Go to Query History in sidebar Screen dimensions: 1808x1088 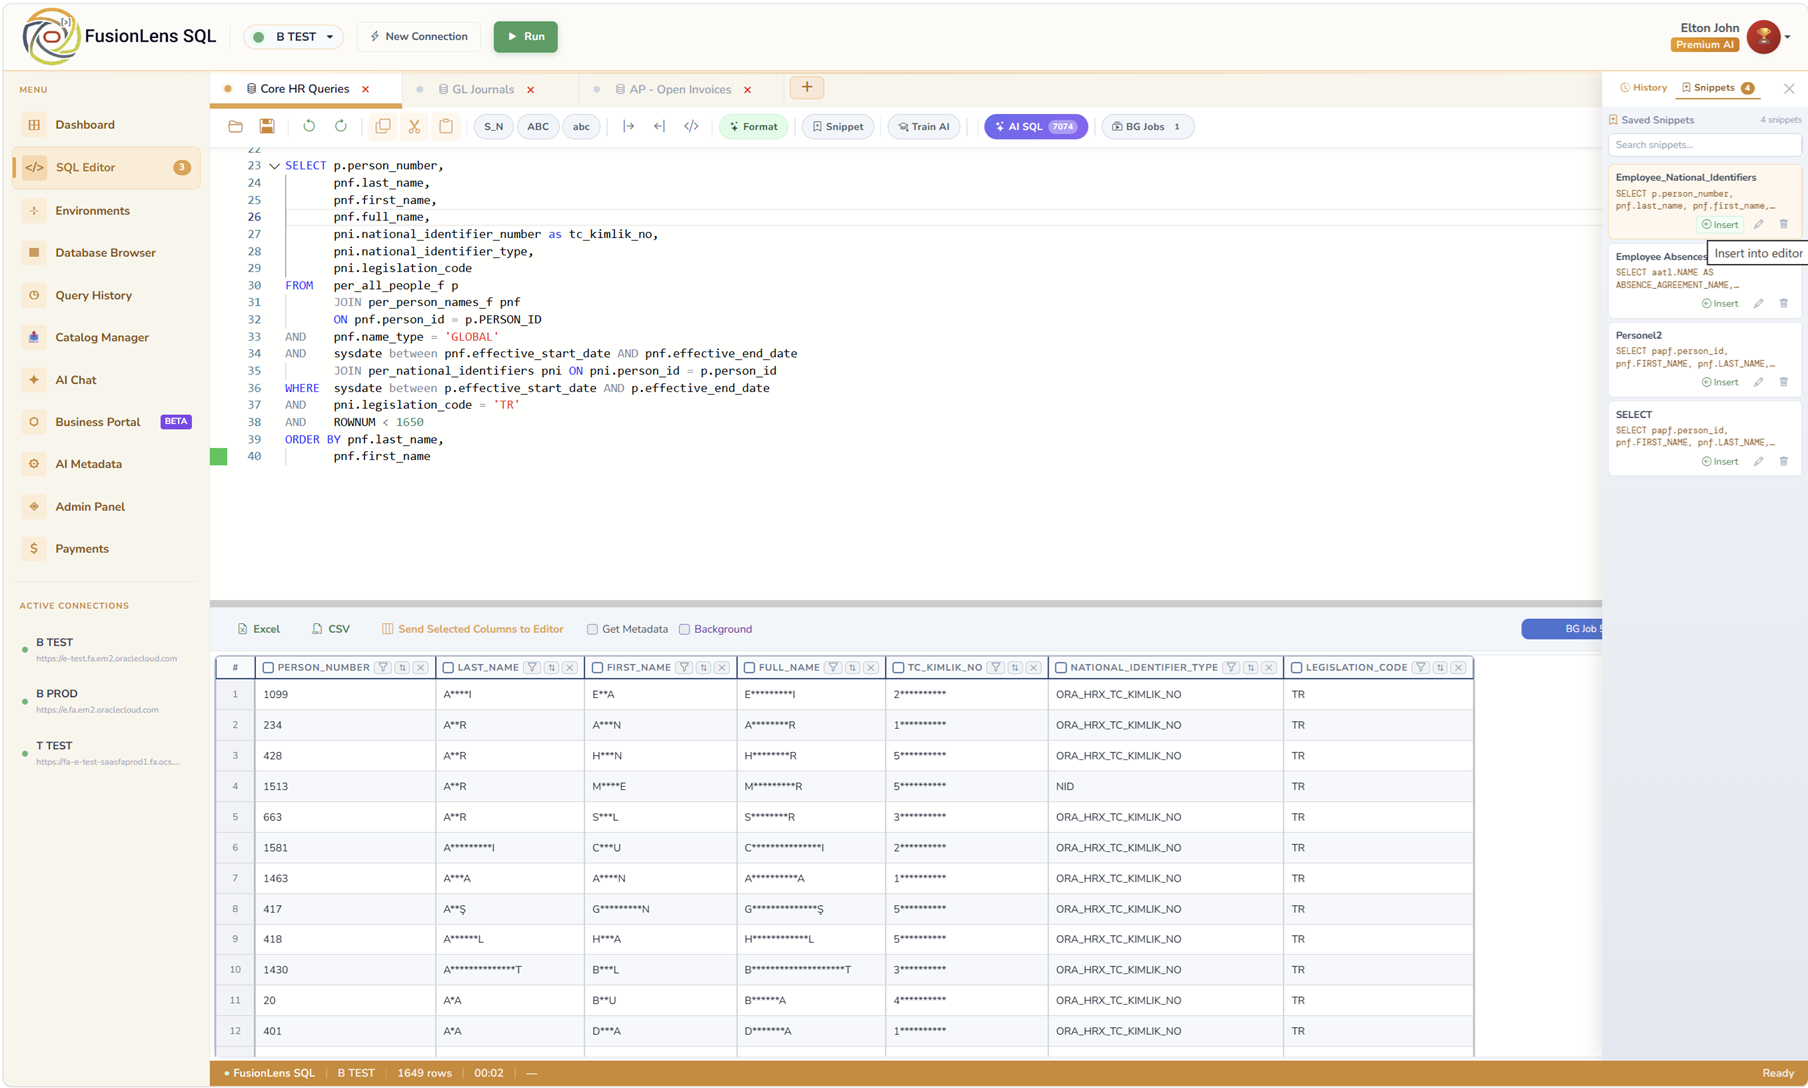(105, 296)
